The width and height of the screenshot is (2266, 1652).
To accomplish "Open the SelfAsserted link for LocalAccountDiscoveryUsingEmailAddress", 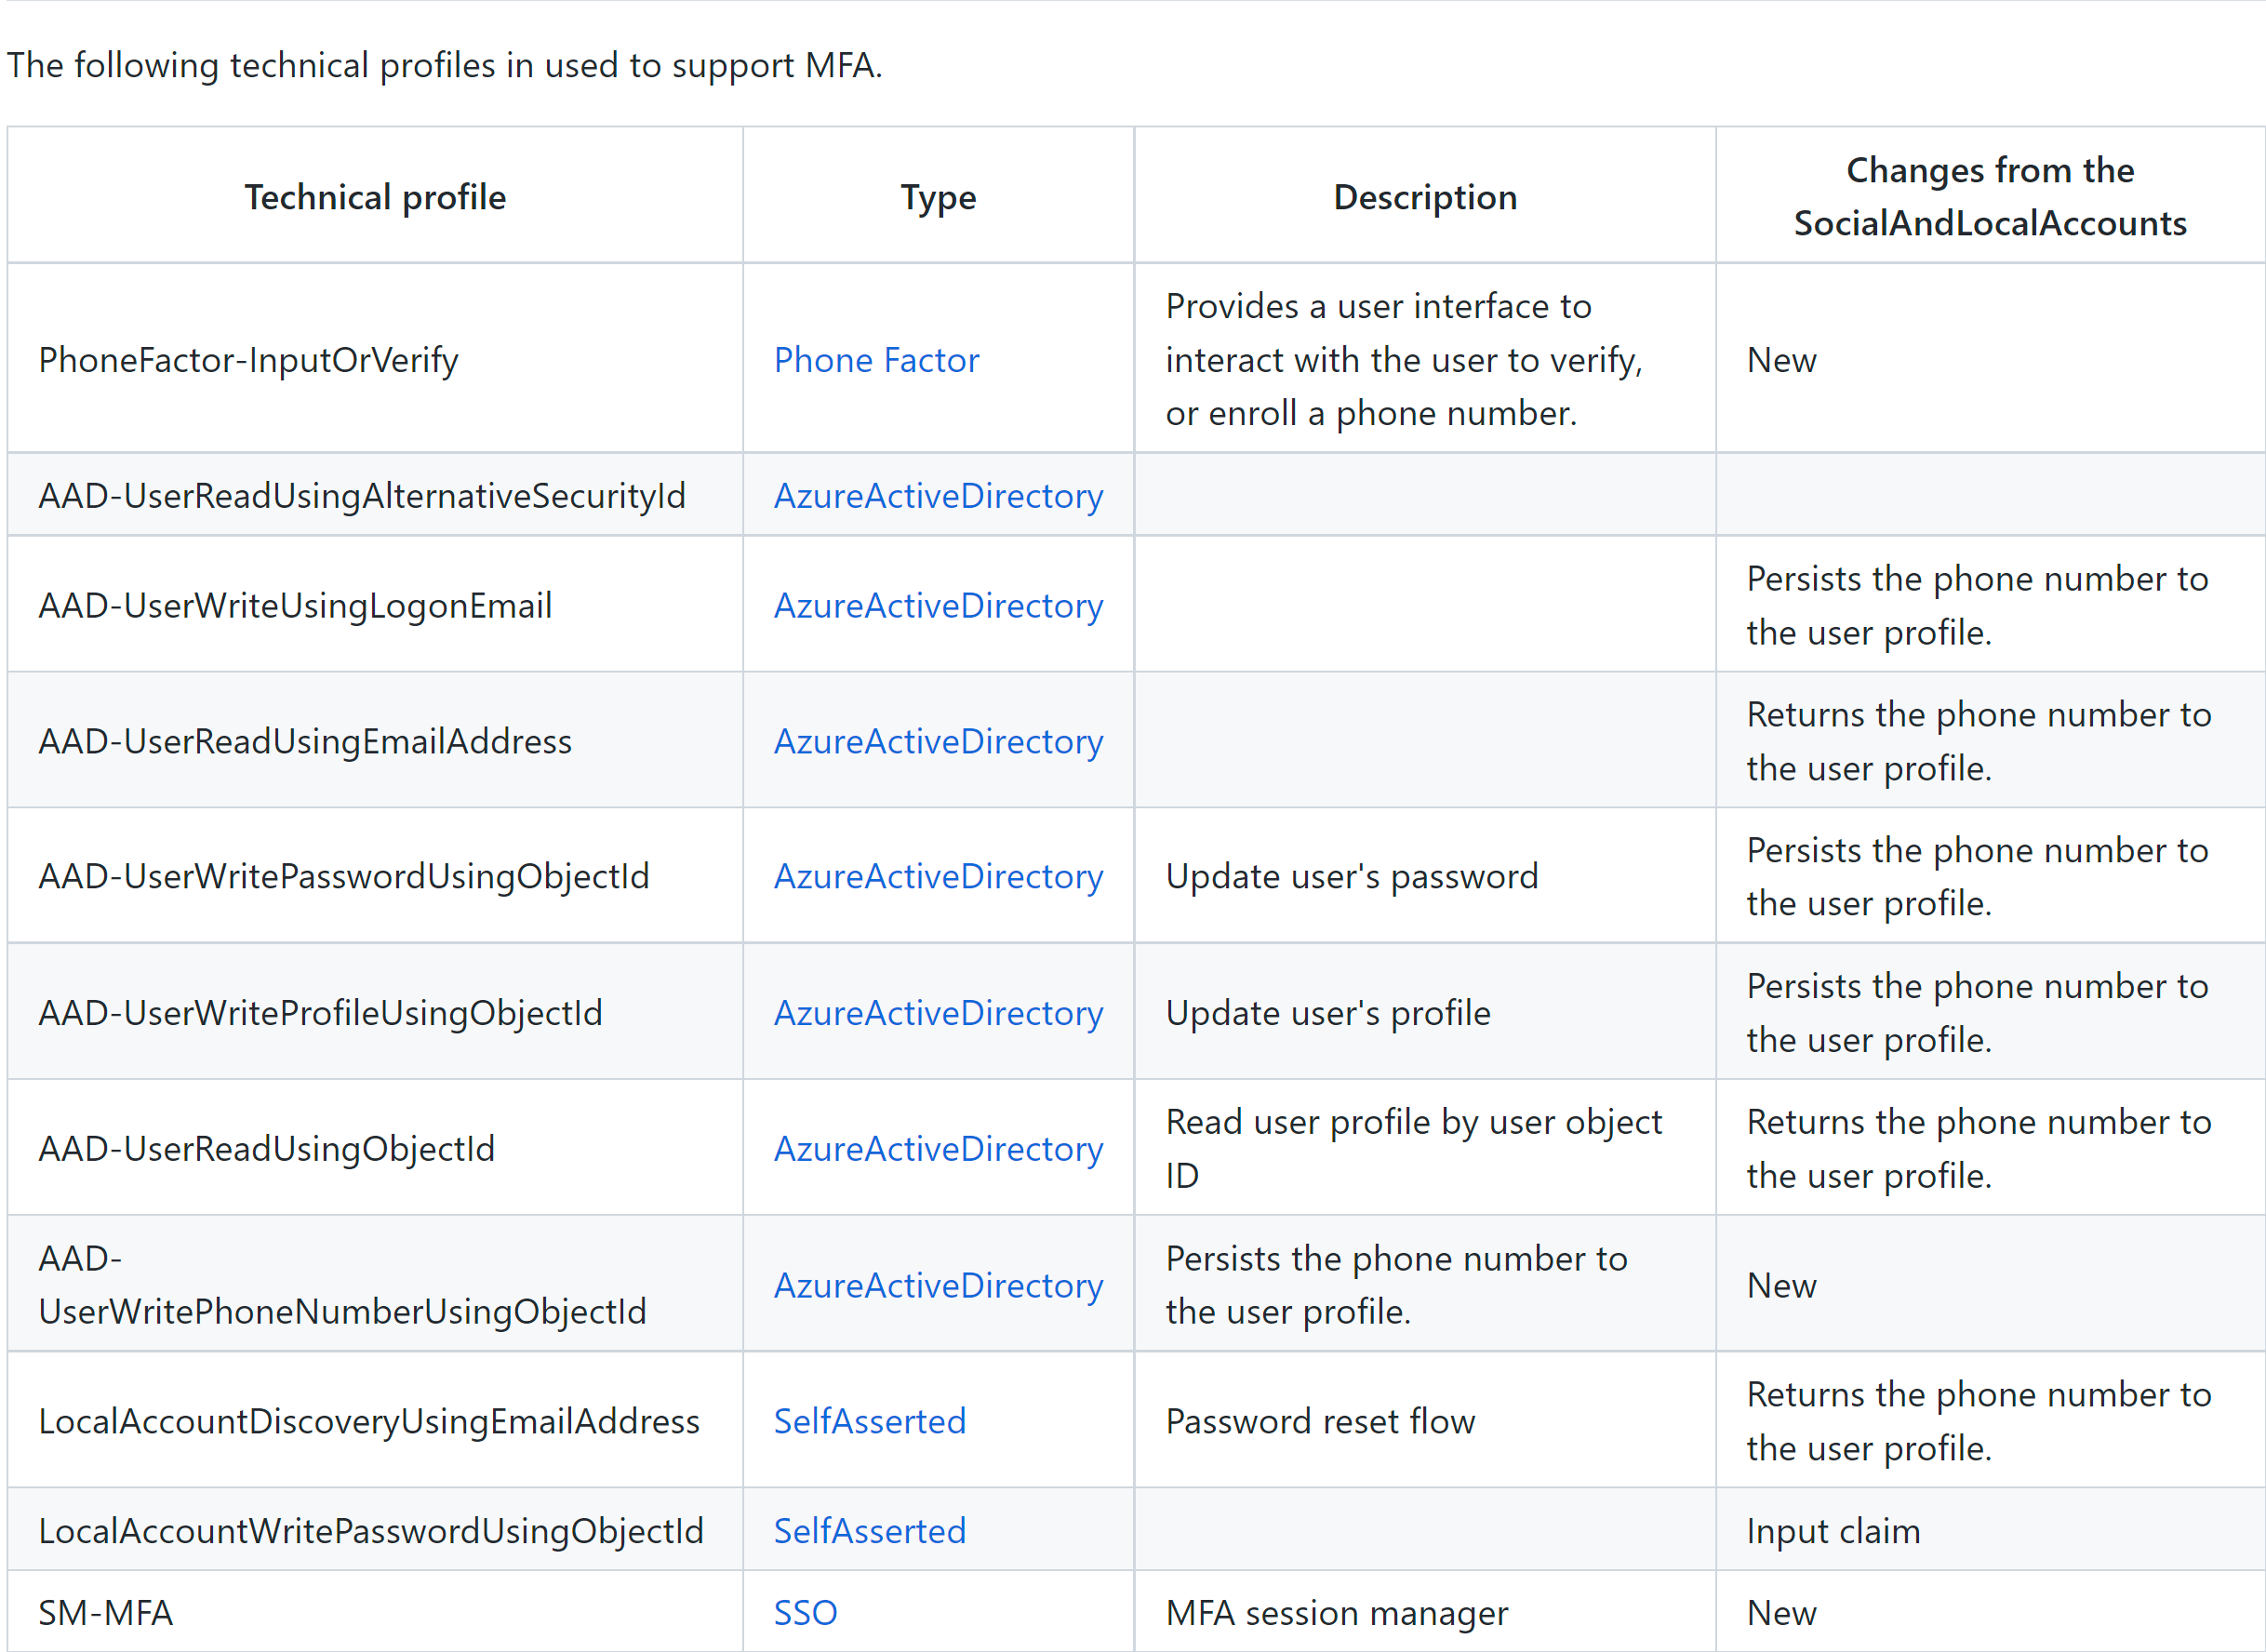I will pyautogui.click(x=869, y=1421).
